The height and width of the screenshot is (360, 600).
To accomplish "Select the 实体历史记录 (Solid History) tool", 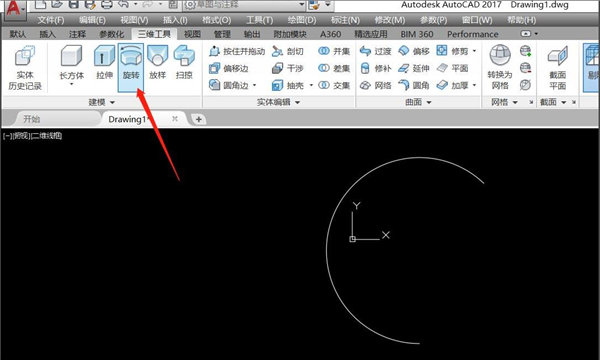I will tap(25, 68).
